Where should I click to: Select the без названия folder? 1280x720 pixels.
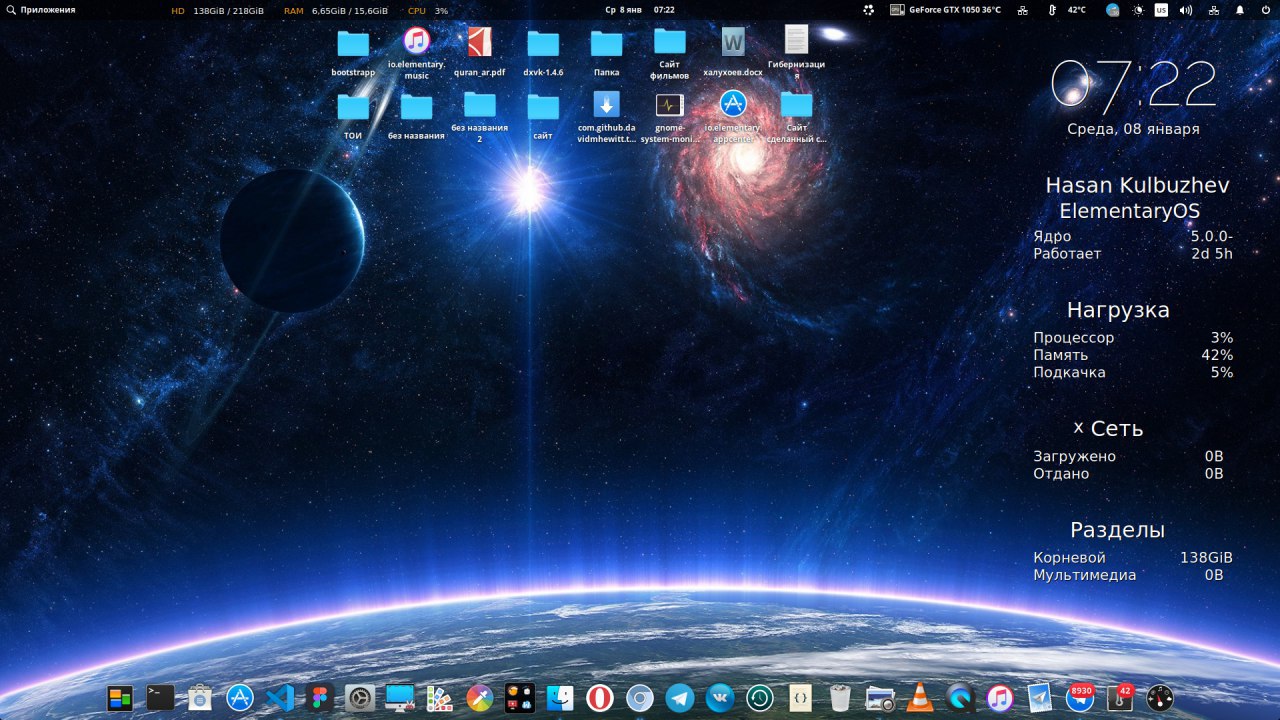click(416, 116)
